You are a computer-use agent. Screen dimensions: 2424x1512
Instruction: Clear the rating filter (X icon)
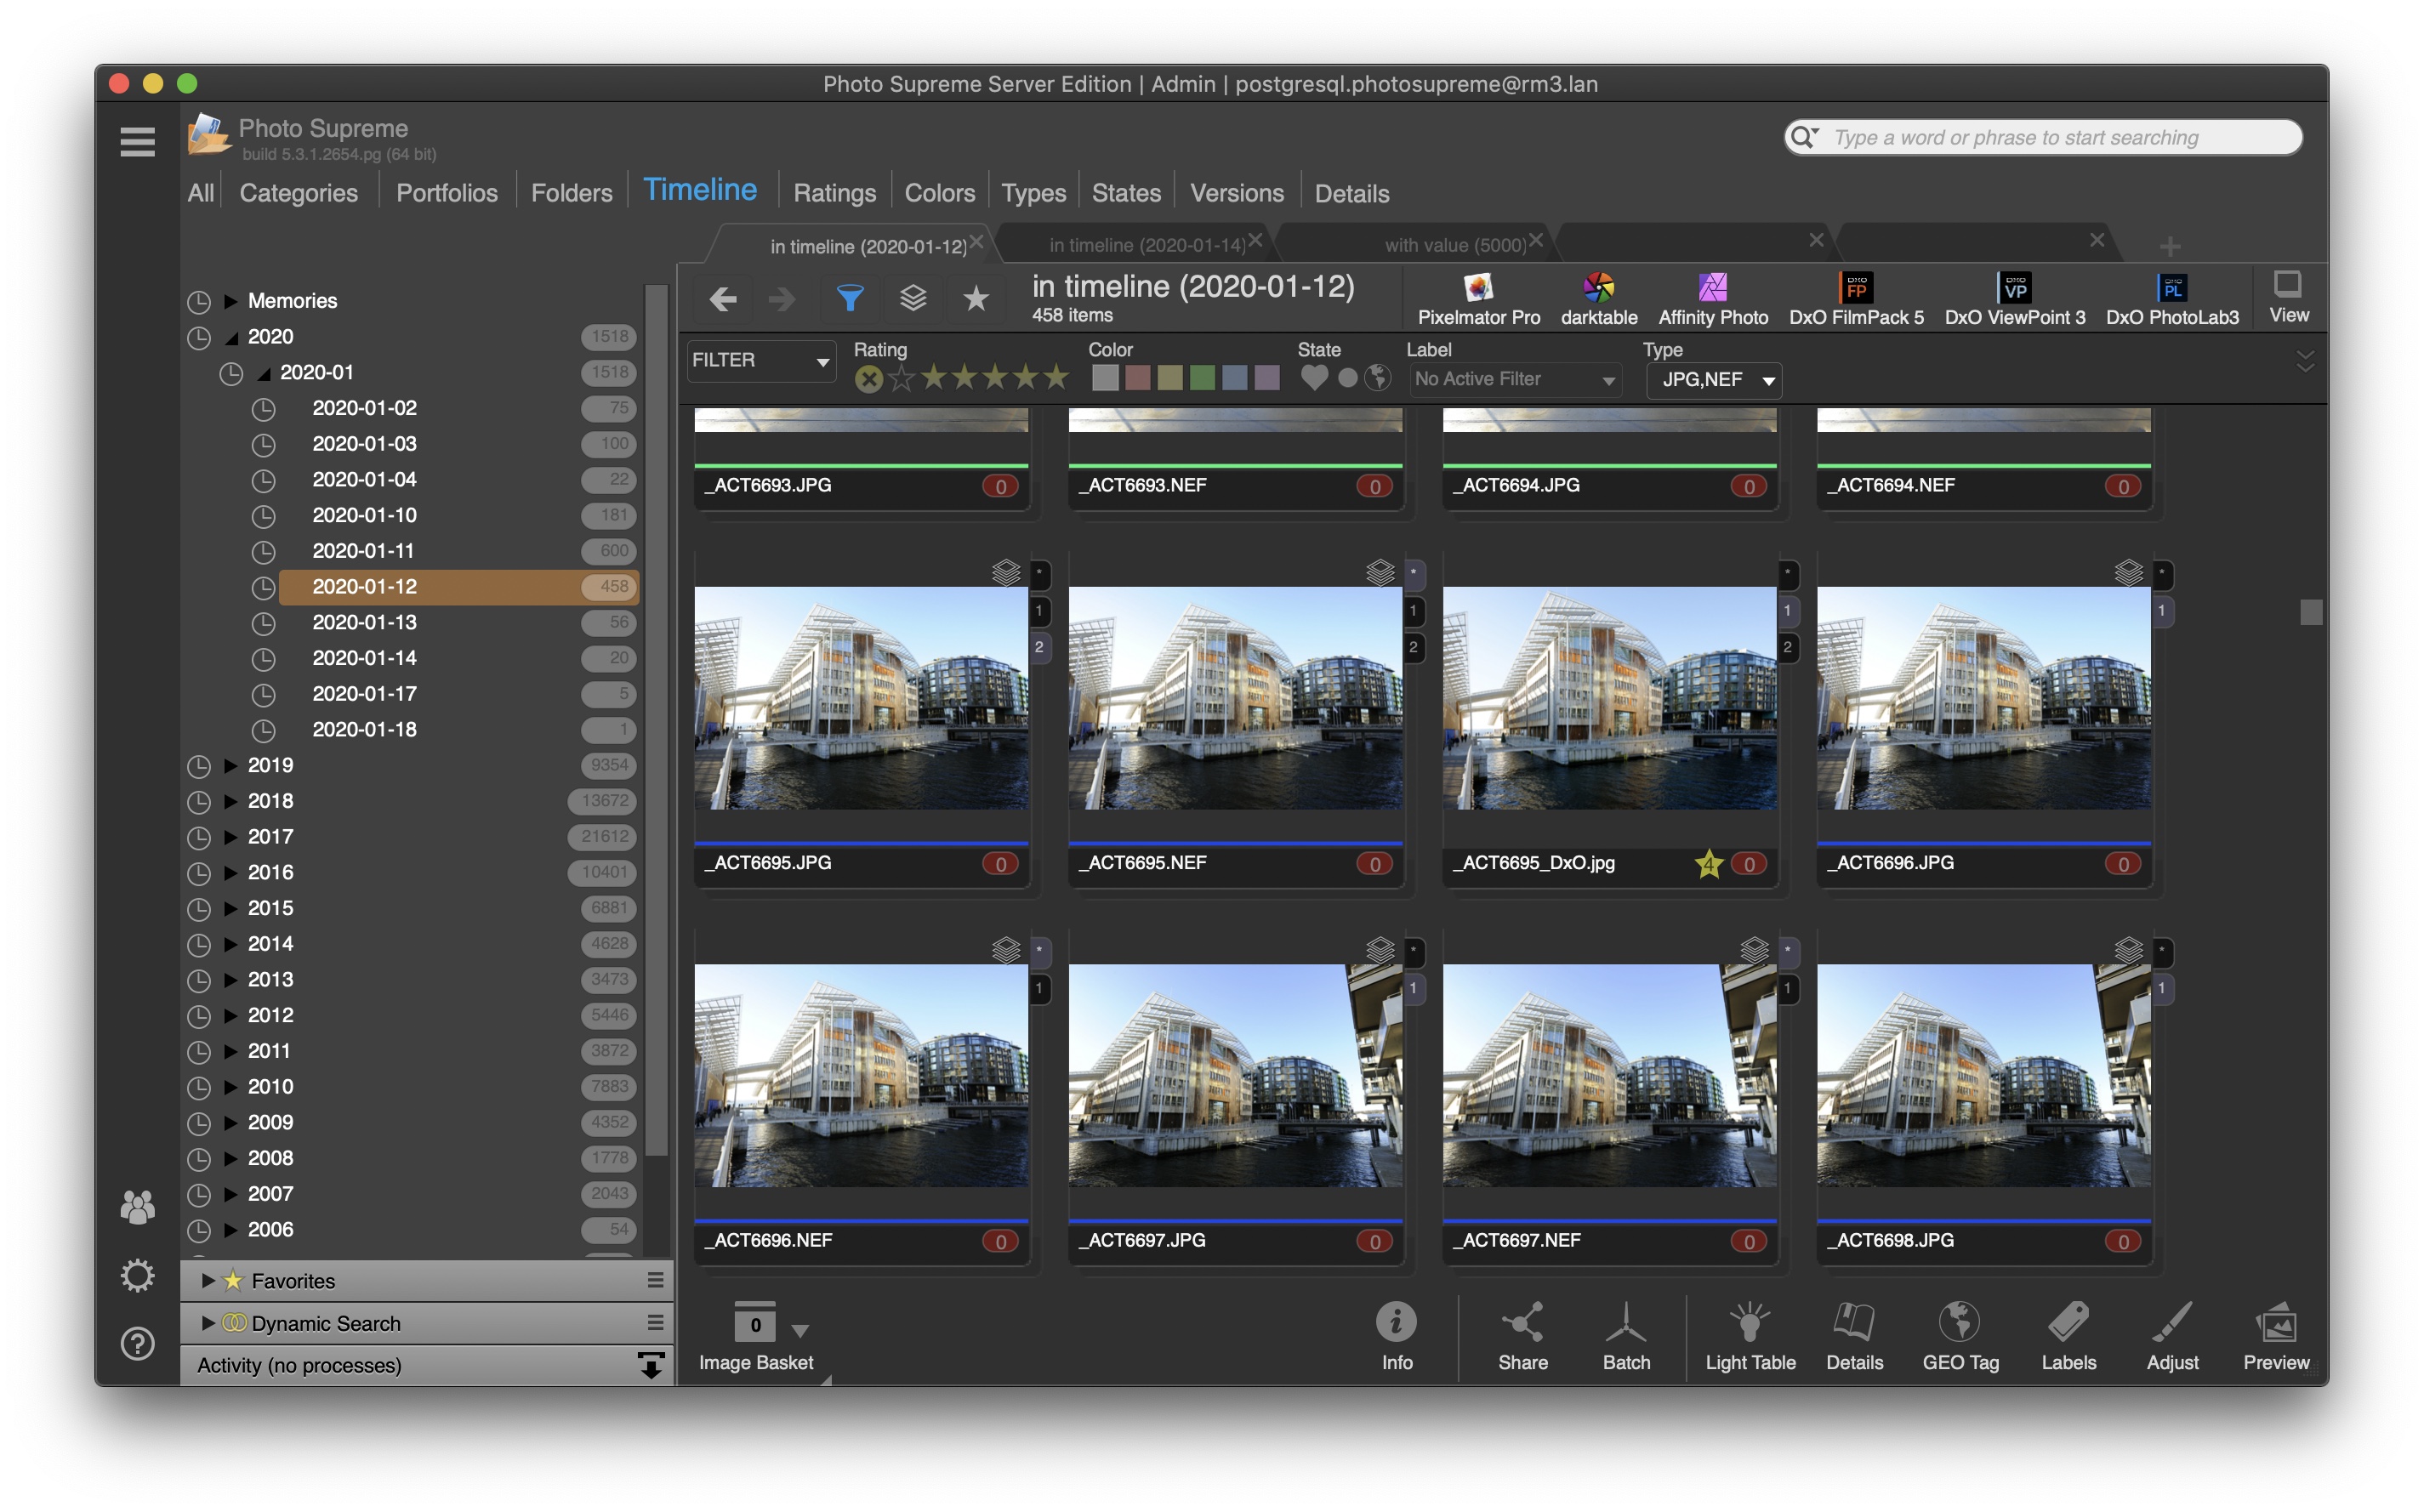(x=869, y=379)
